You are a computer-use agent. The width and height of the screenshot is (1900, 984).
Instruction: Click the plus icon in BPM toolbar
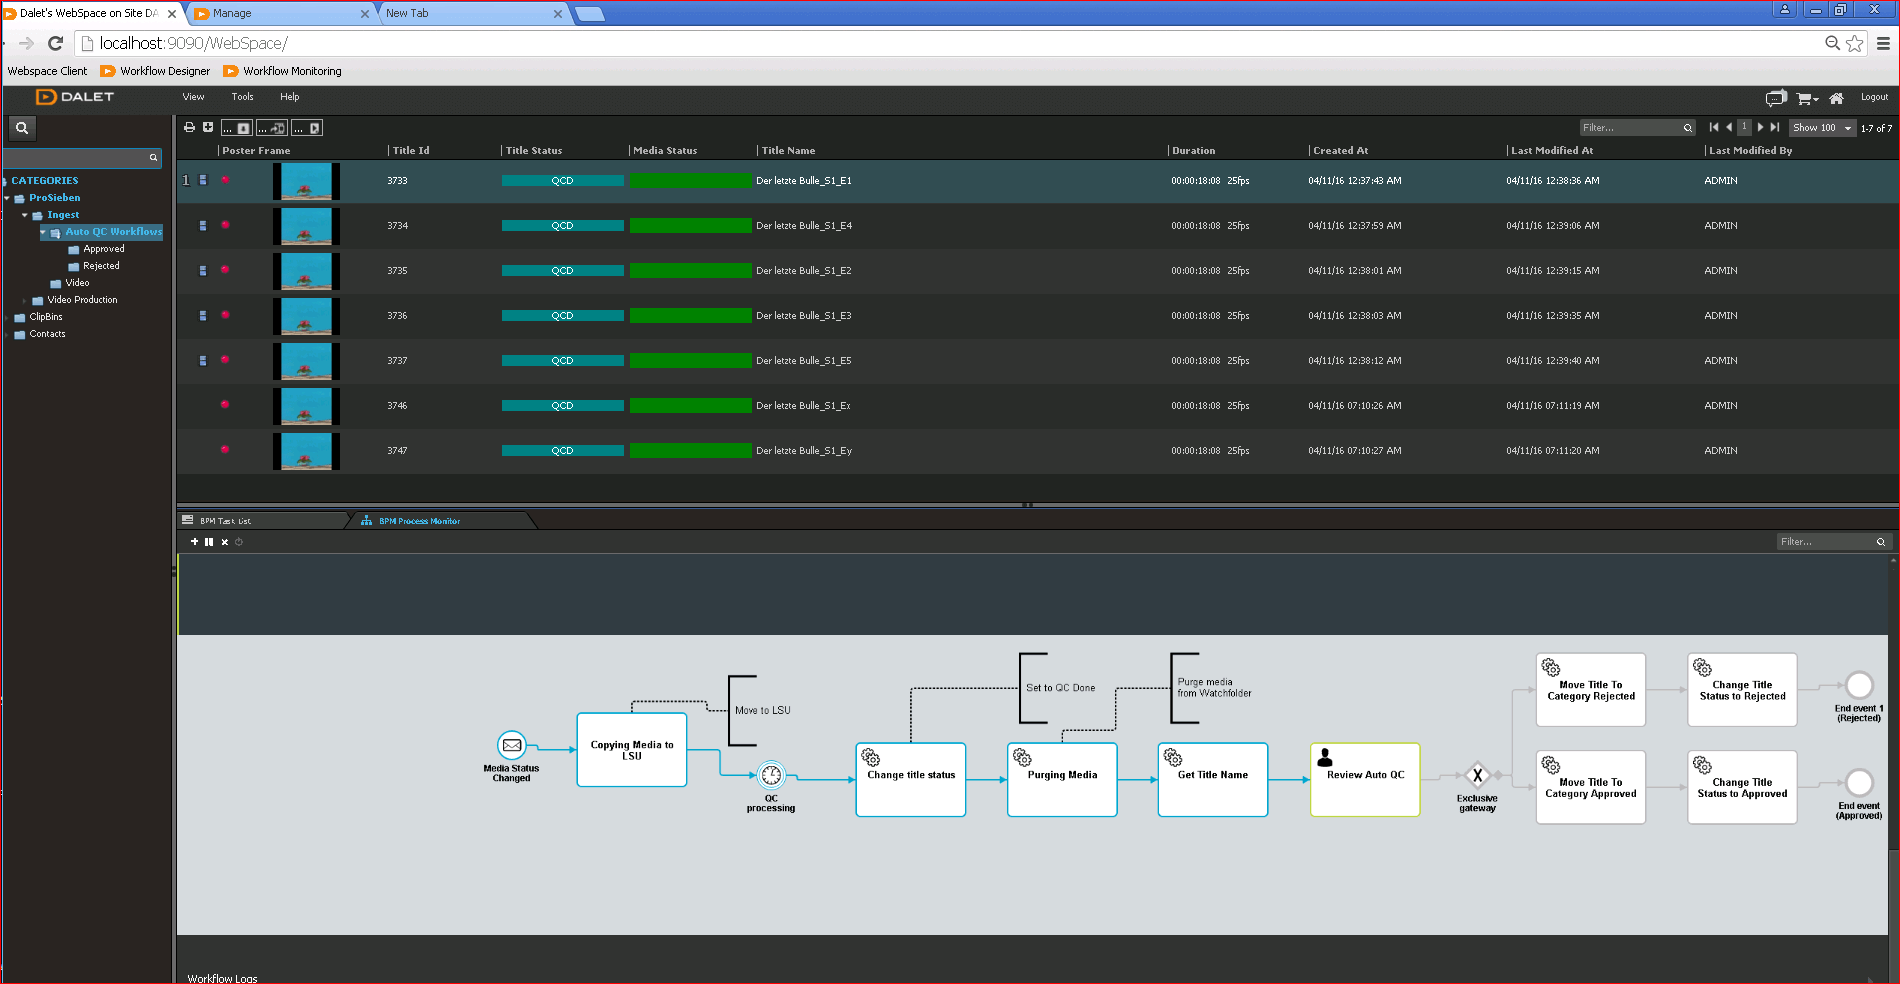point(194,542)
